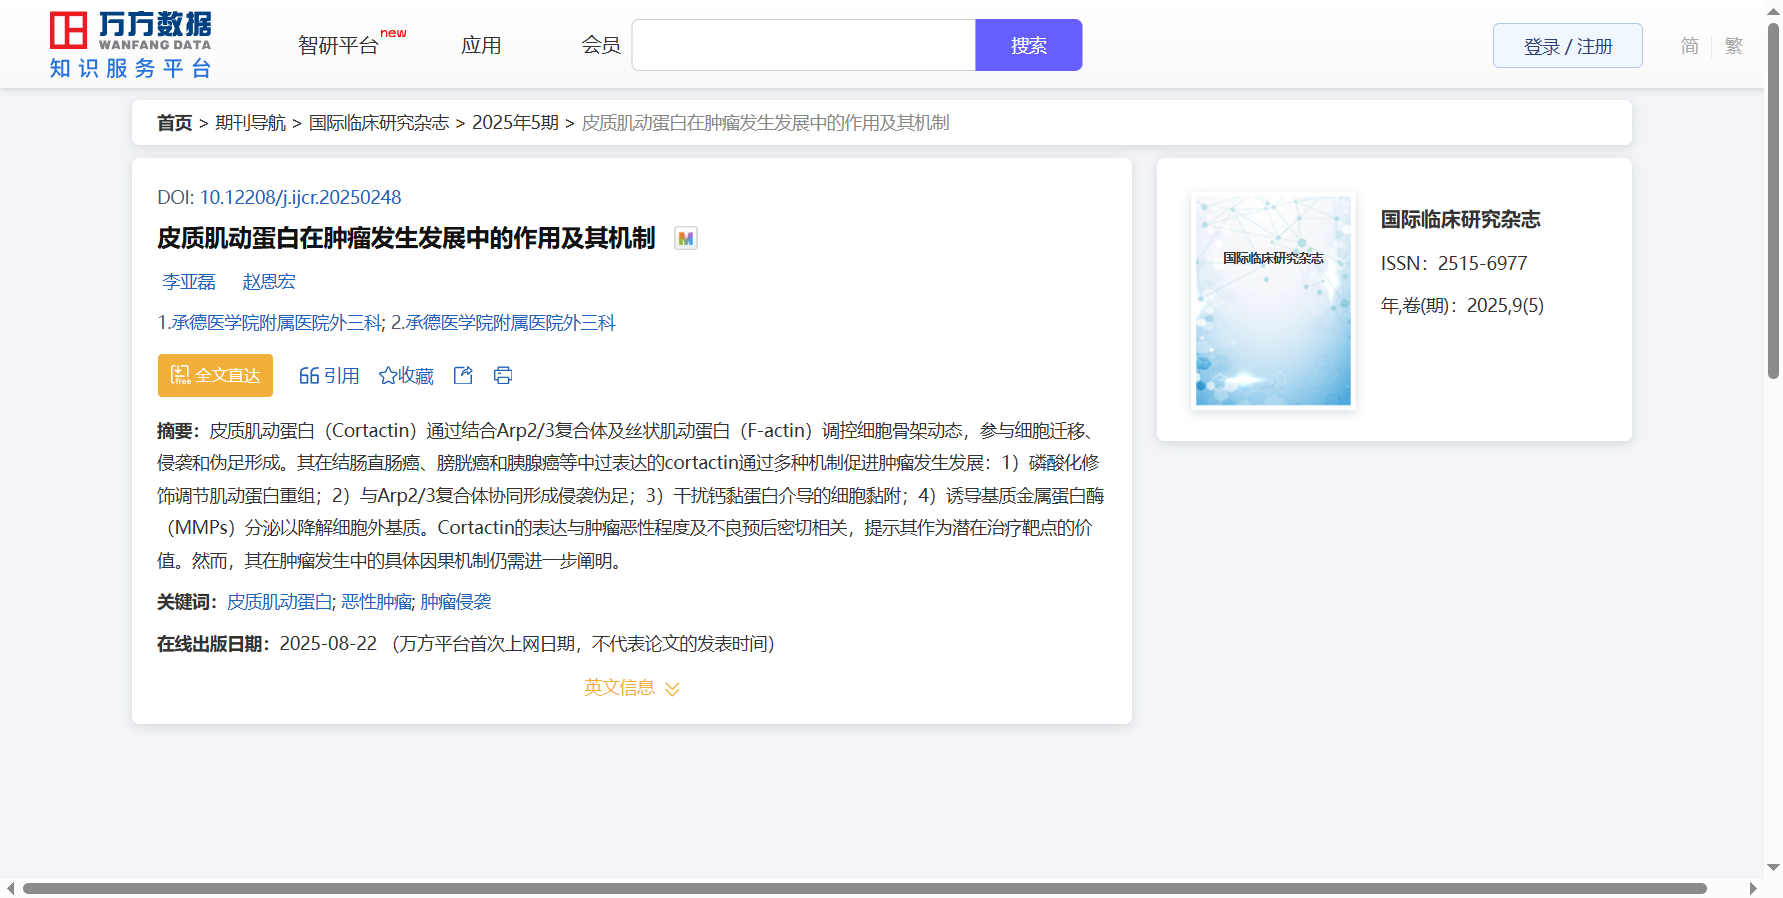Viewport: 1783px width, 898px height.
Task: Click into the search input field
Action: pyautogui.click(x=803, y=46)
